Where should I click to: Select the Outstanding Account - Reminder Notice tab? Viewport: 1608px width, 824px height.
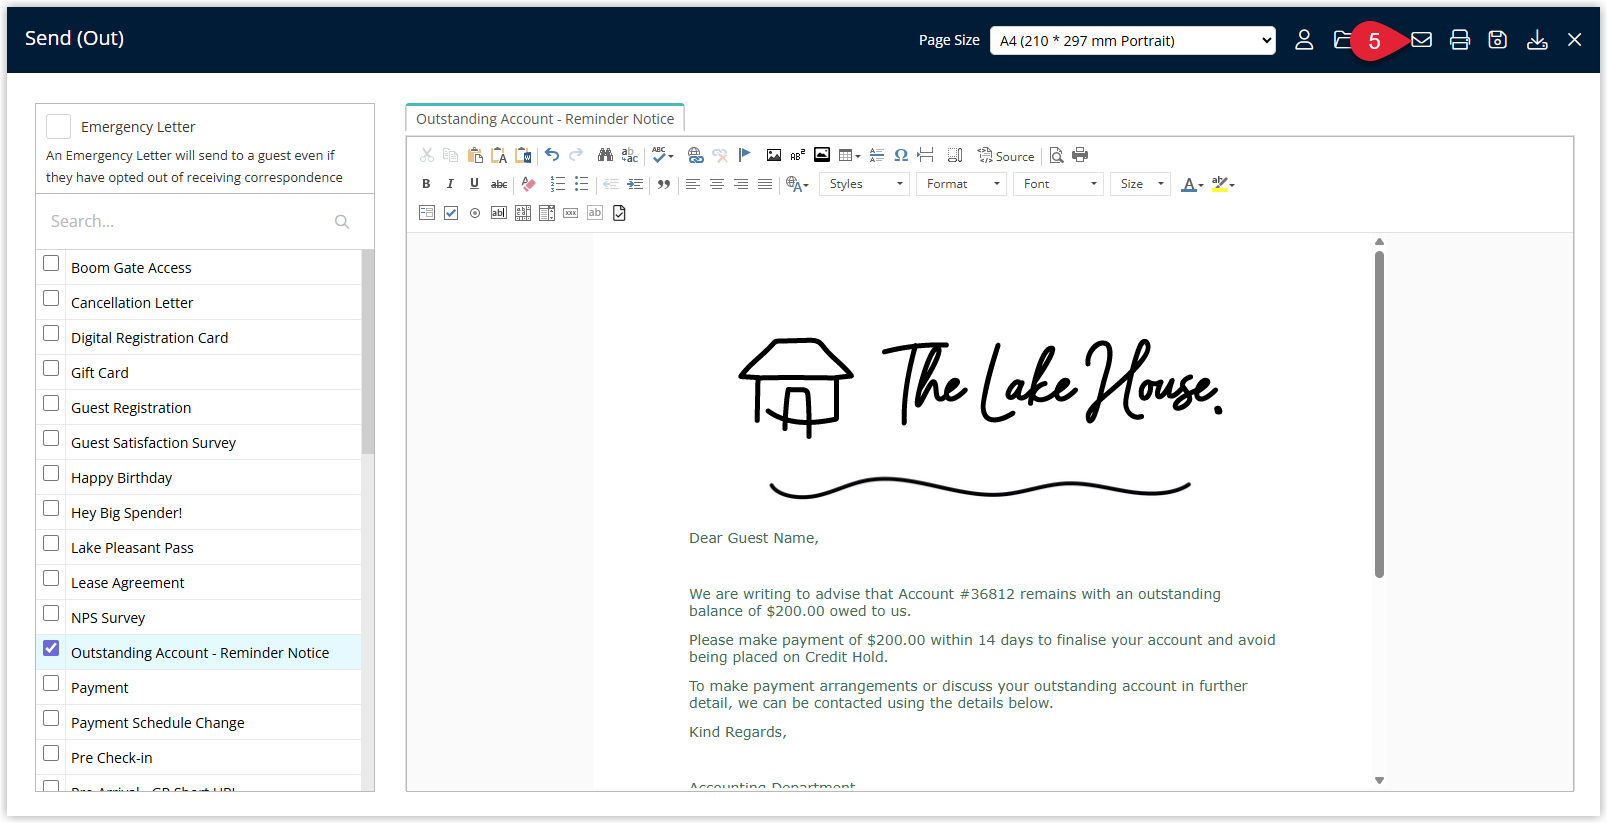click(x=545, y=119)
